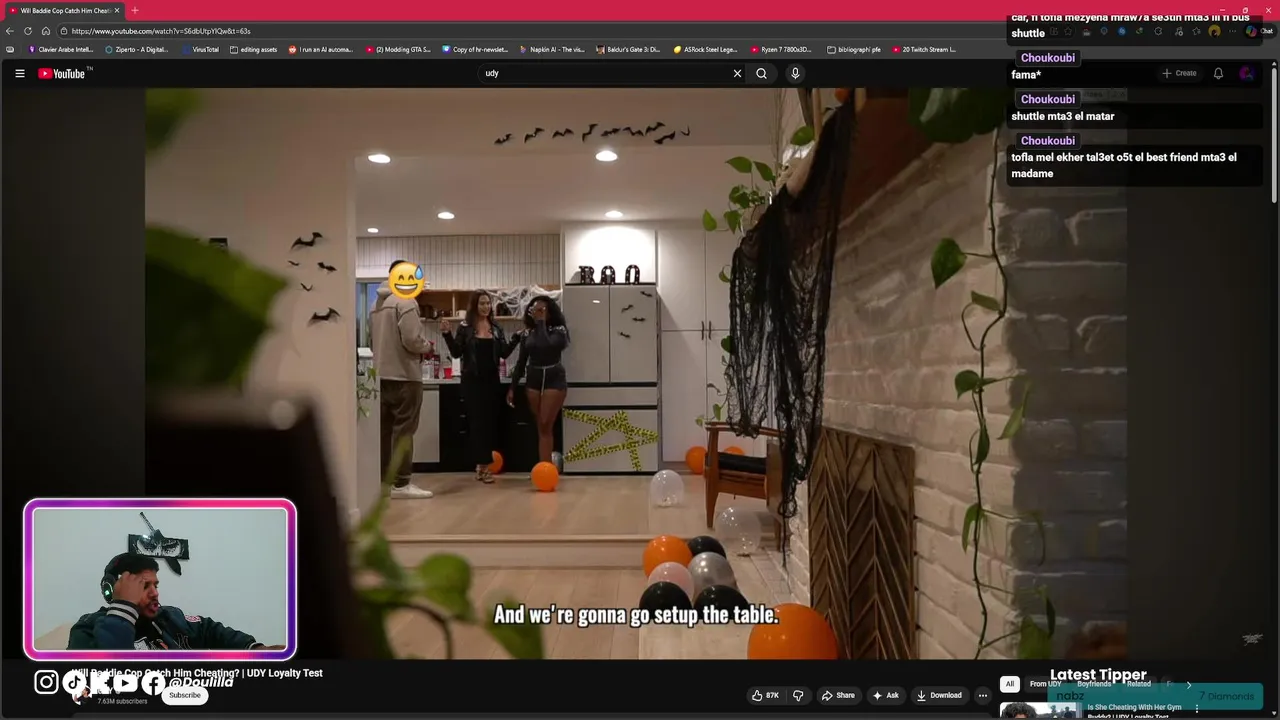The width and height of the screenshot is (1280, 720).
Task: Share the video
Action: pyautogui.click(x=838, y=695)
